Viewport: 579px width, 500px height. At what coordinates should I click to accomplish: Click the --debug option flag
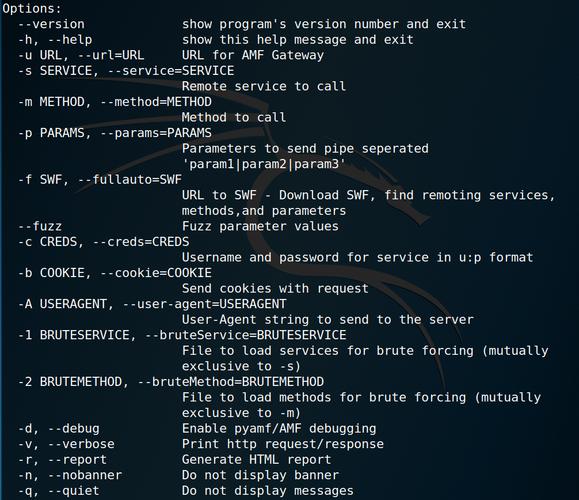click(x=73, y=428)
